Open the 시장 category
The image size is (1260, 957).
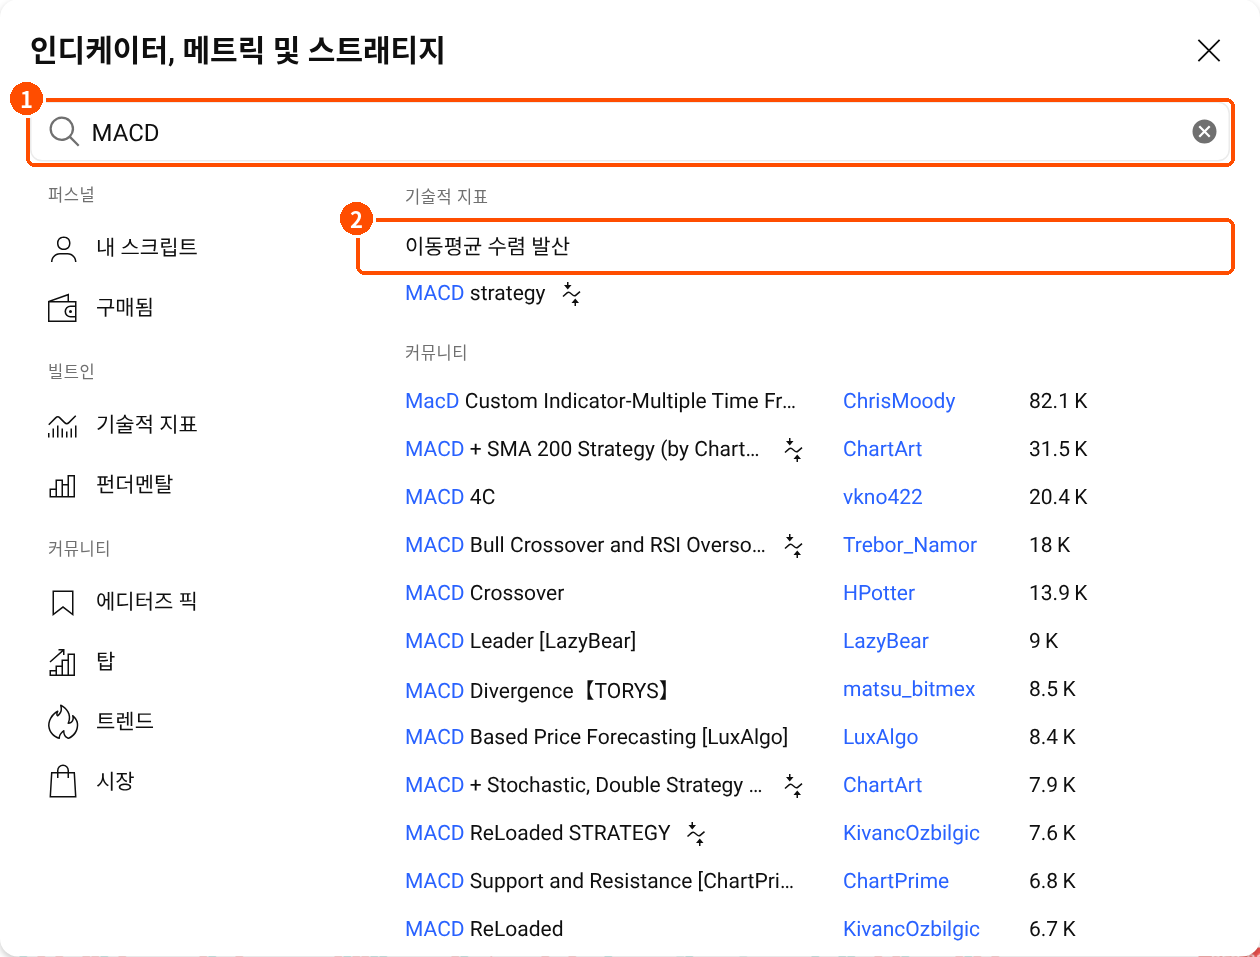tap(115, 781)
